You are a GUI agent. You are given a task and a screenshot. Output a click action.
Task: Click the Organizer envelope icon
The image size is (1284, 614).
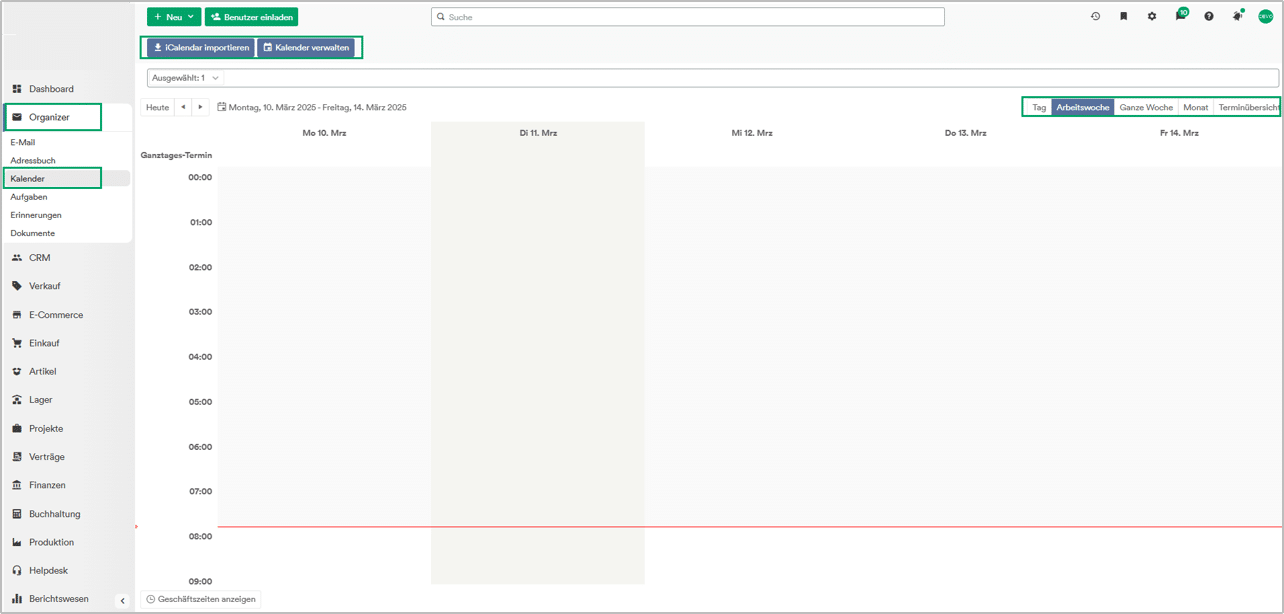[x=17, y=117]
